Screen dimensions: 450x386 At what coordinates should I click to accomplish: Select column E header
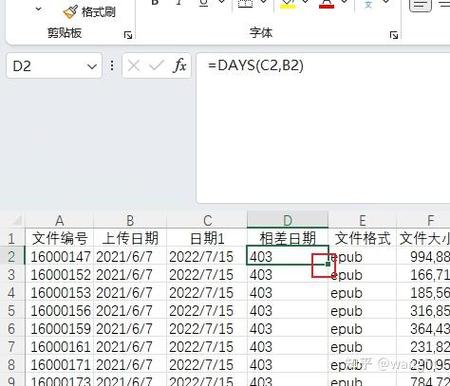click(x=363, y=220)
